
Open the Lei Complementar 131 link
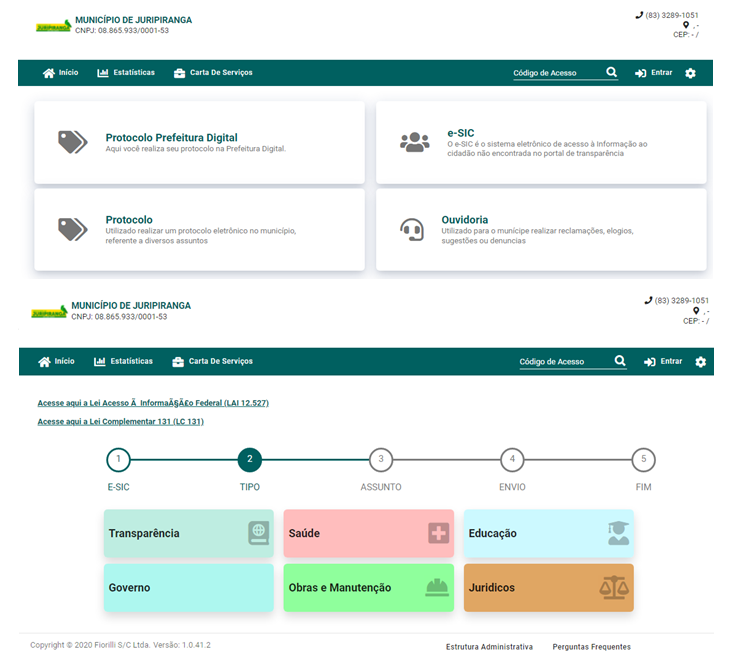[120, 422]
